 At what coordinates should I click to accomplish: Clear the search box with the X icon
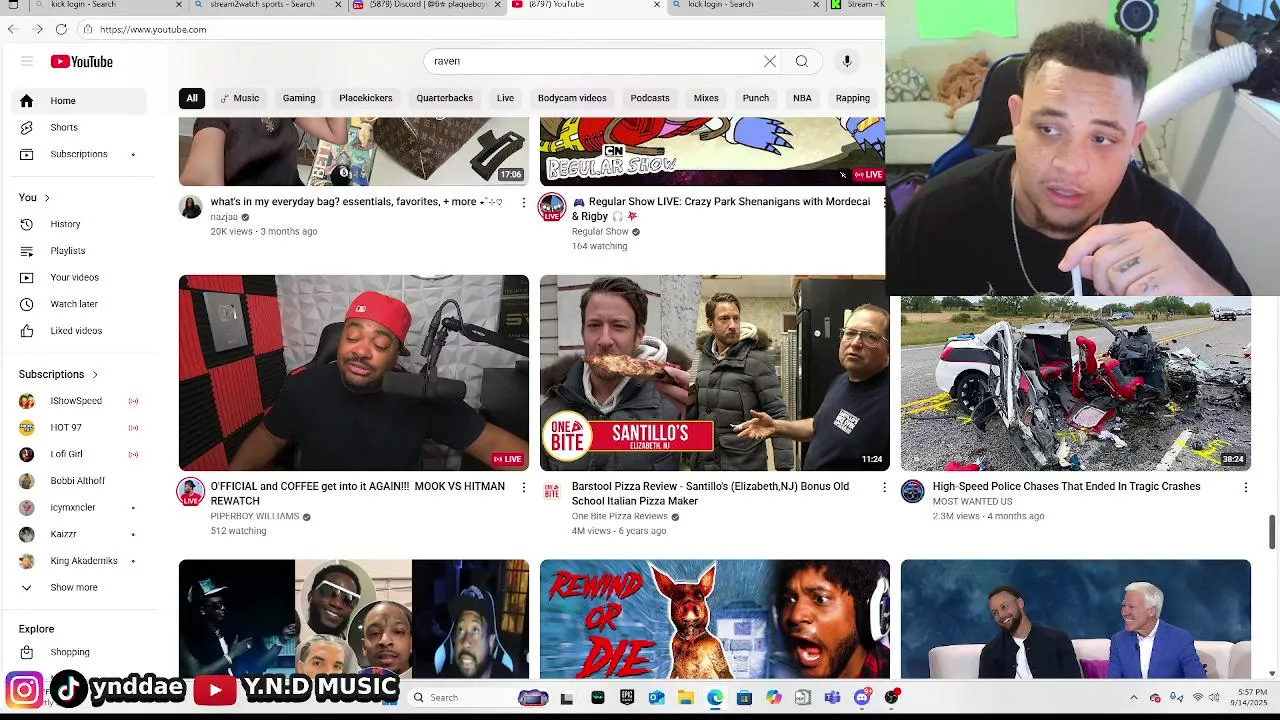(x=770, y=61)
